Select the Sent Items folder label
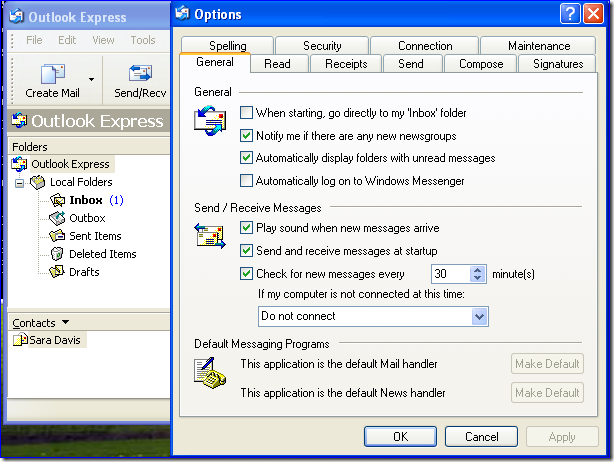This screenshot has height=462, width=614. (95, 236)
